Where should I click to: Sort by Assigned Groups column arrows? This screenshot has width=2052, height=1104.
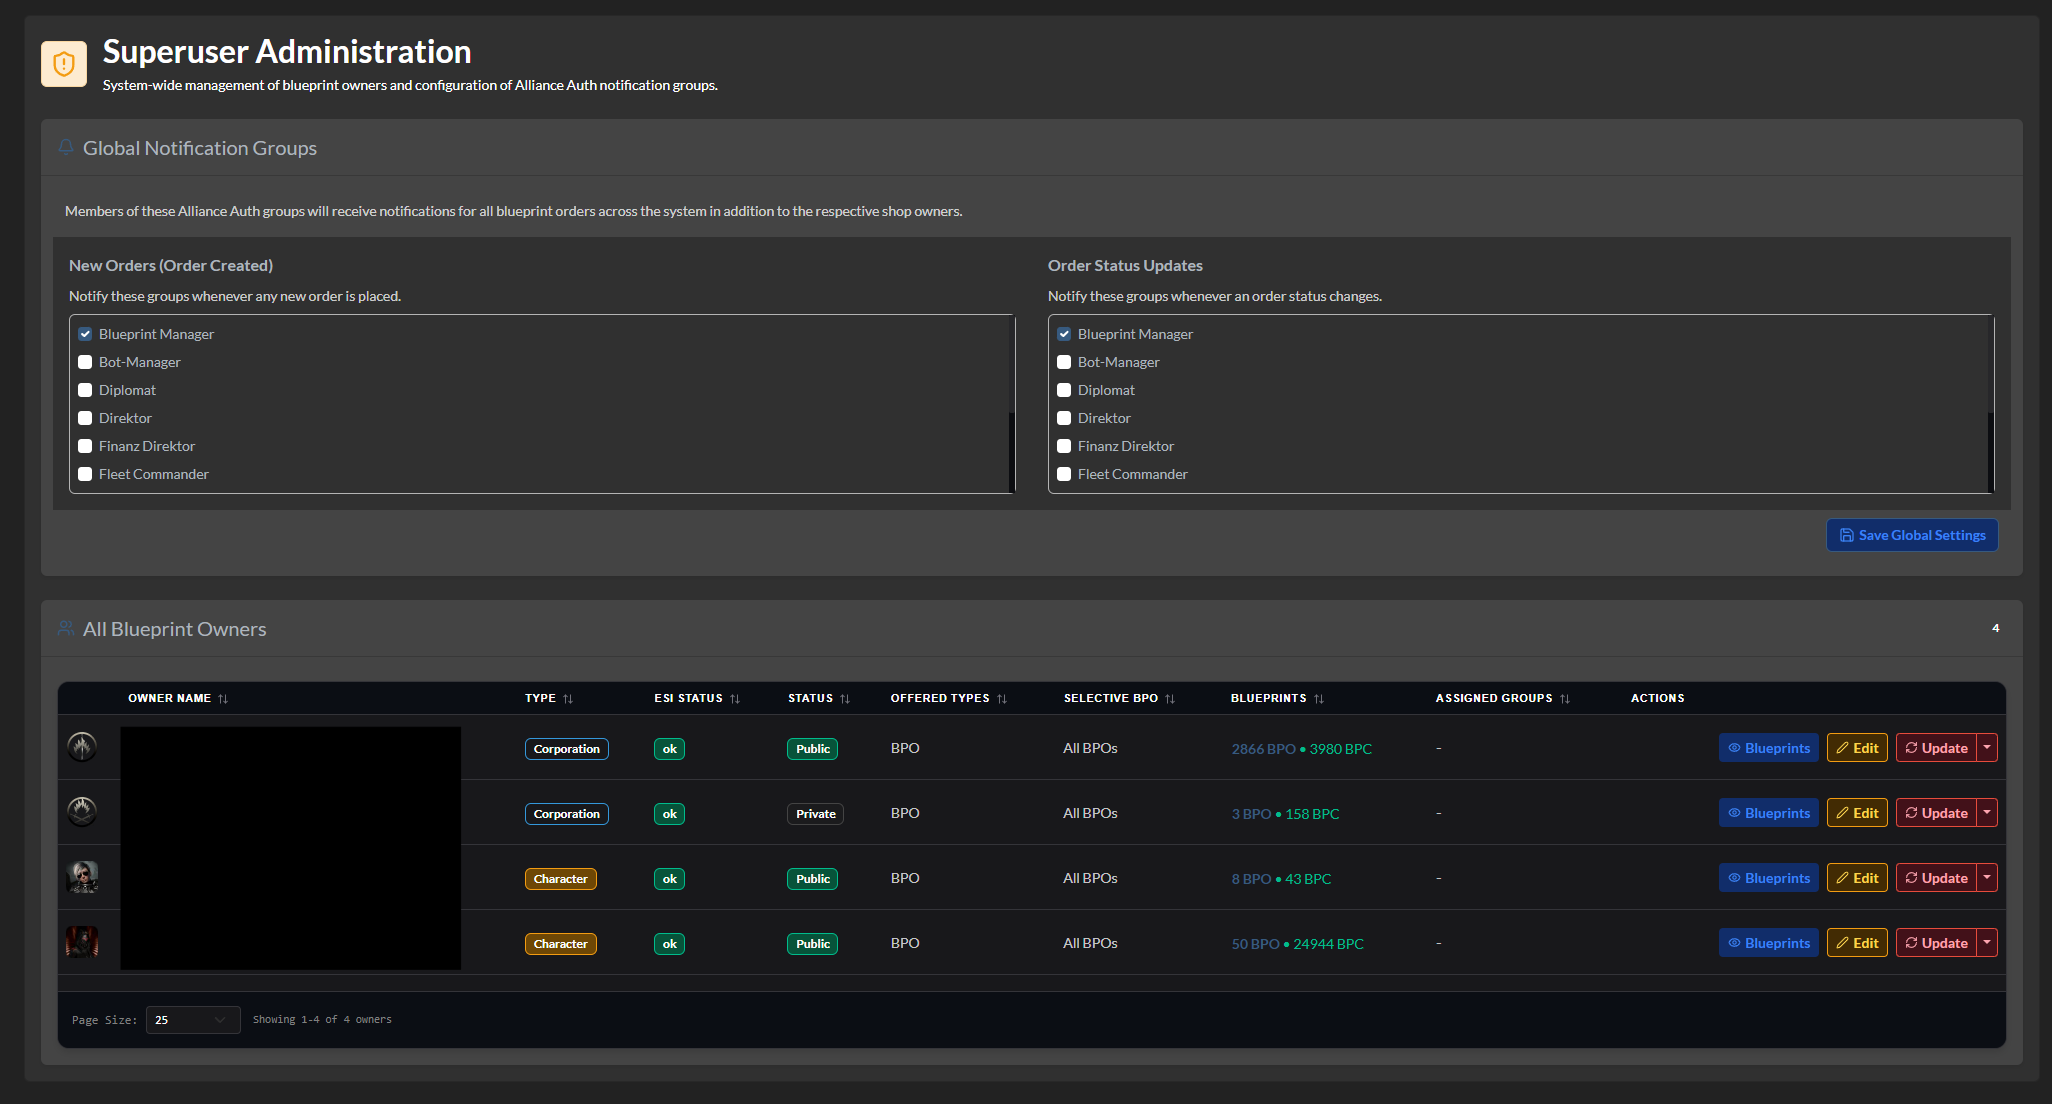1565,699
